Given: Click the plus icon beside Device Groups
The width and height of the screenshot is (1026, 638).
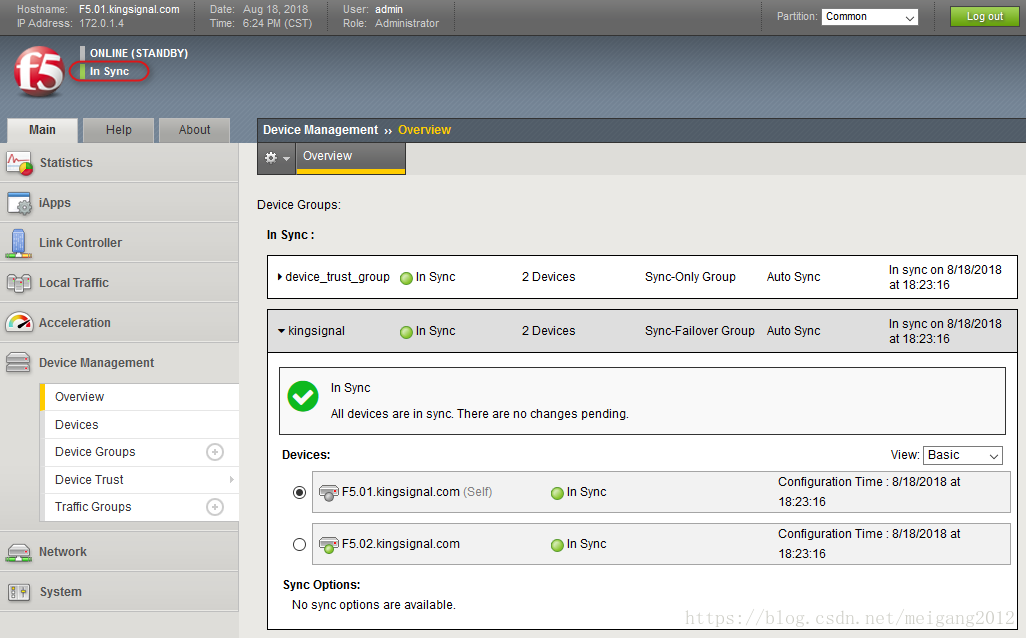Looking at the screenshot, I should point(215,452).
